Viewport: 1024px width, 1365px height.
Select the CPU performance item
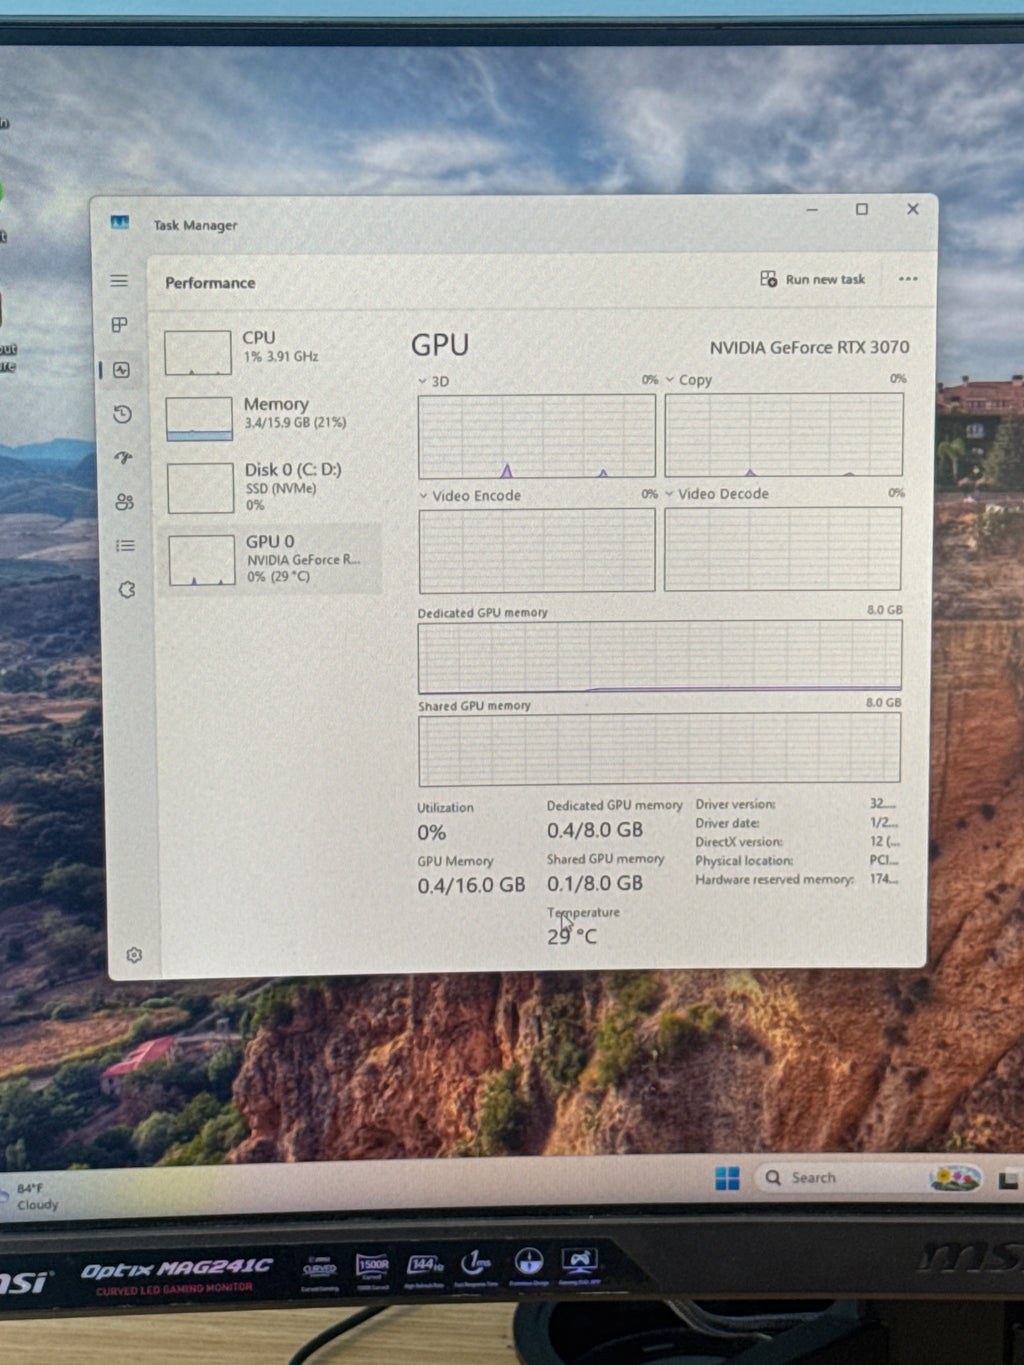point(270,352)
